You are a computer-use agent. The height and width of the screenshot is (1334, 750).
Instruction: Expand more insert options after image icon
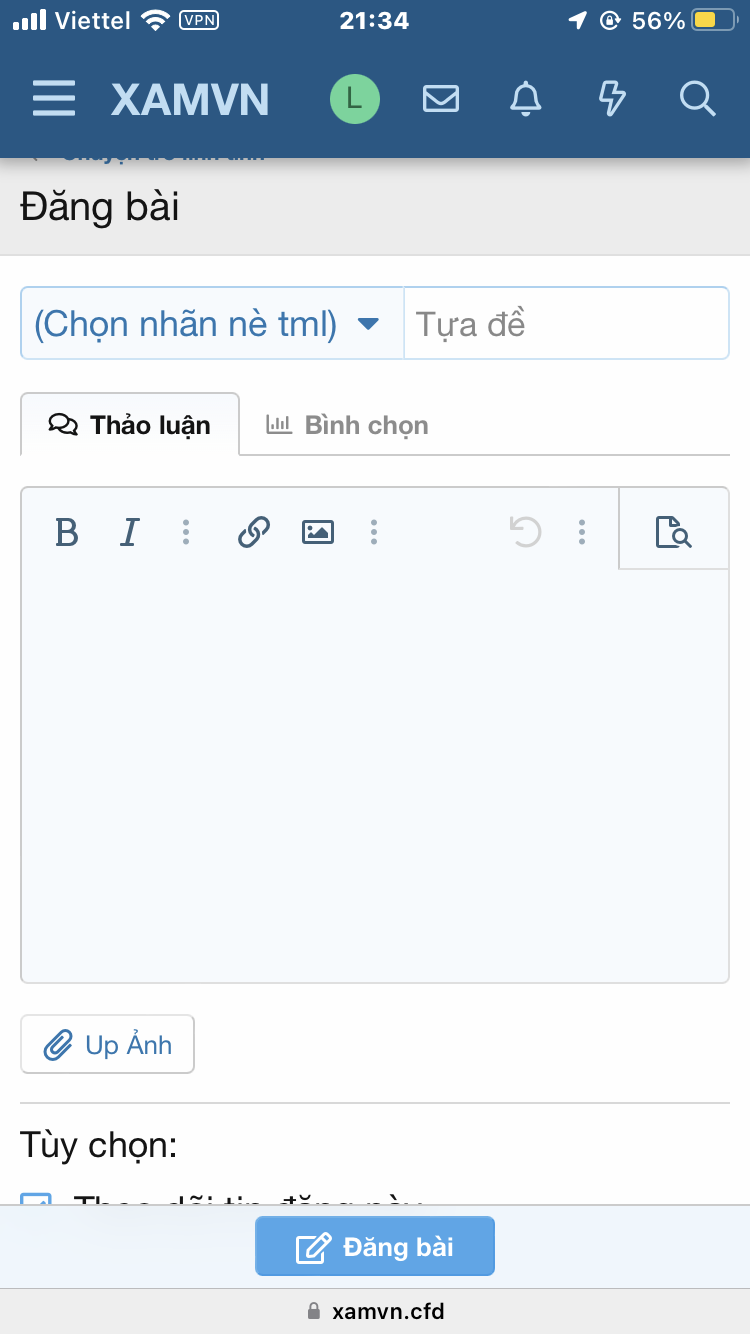click(x=374, y=532)
